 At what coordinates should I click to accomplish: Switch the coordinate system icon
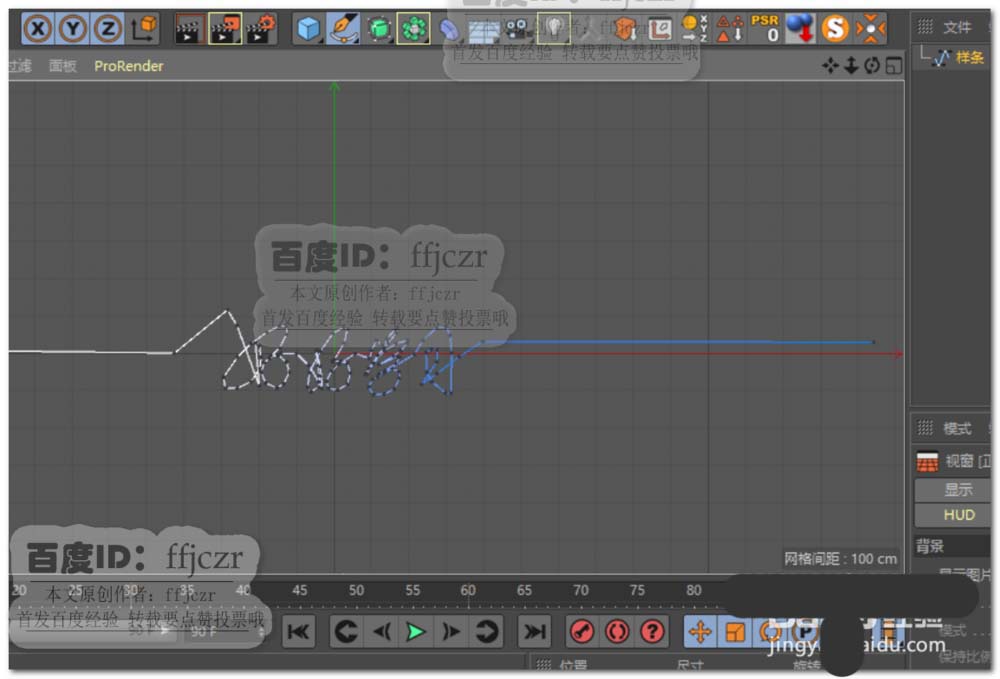click(144, 29)
